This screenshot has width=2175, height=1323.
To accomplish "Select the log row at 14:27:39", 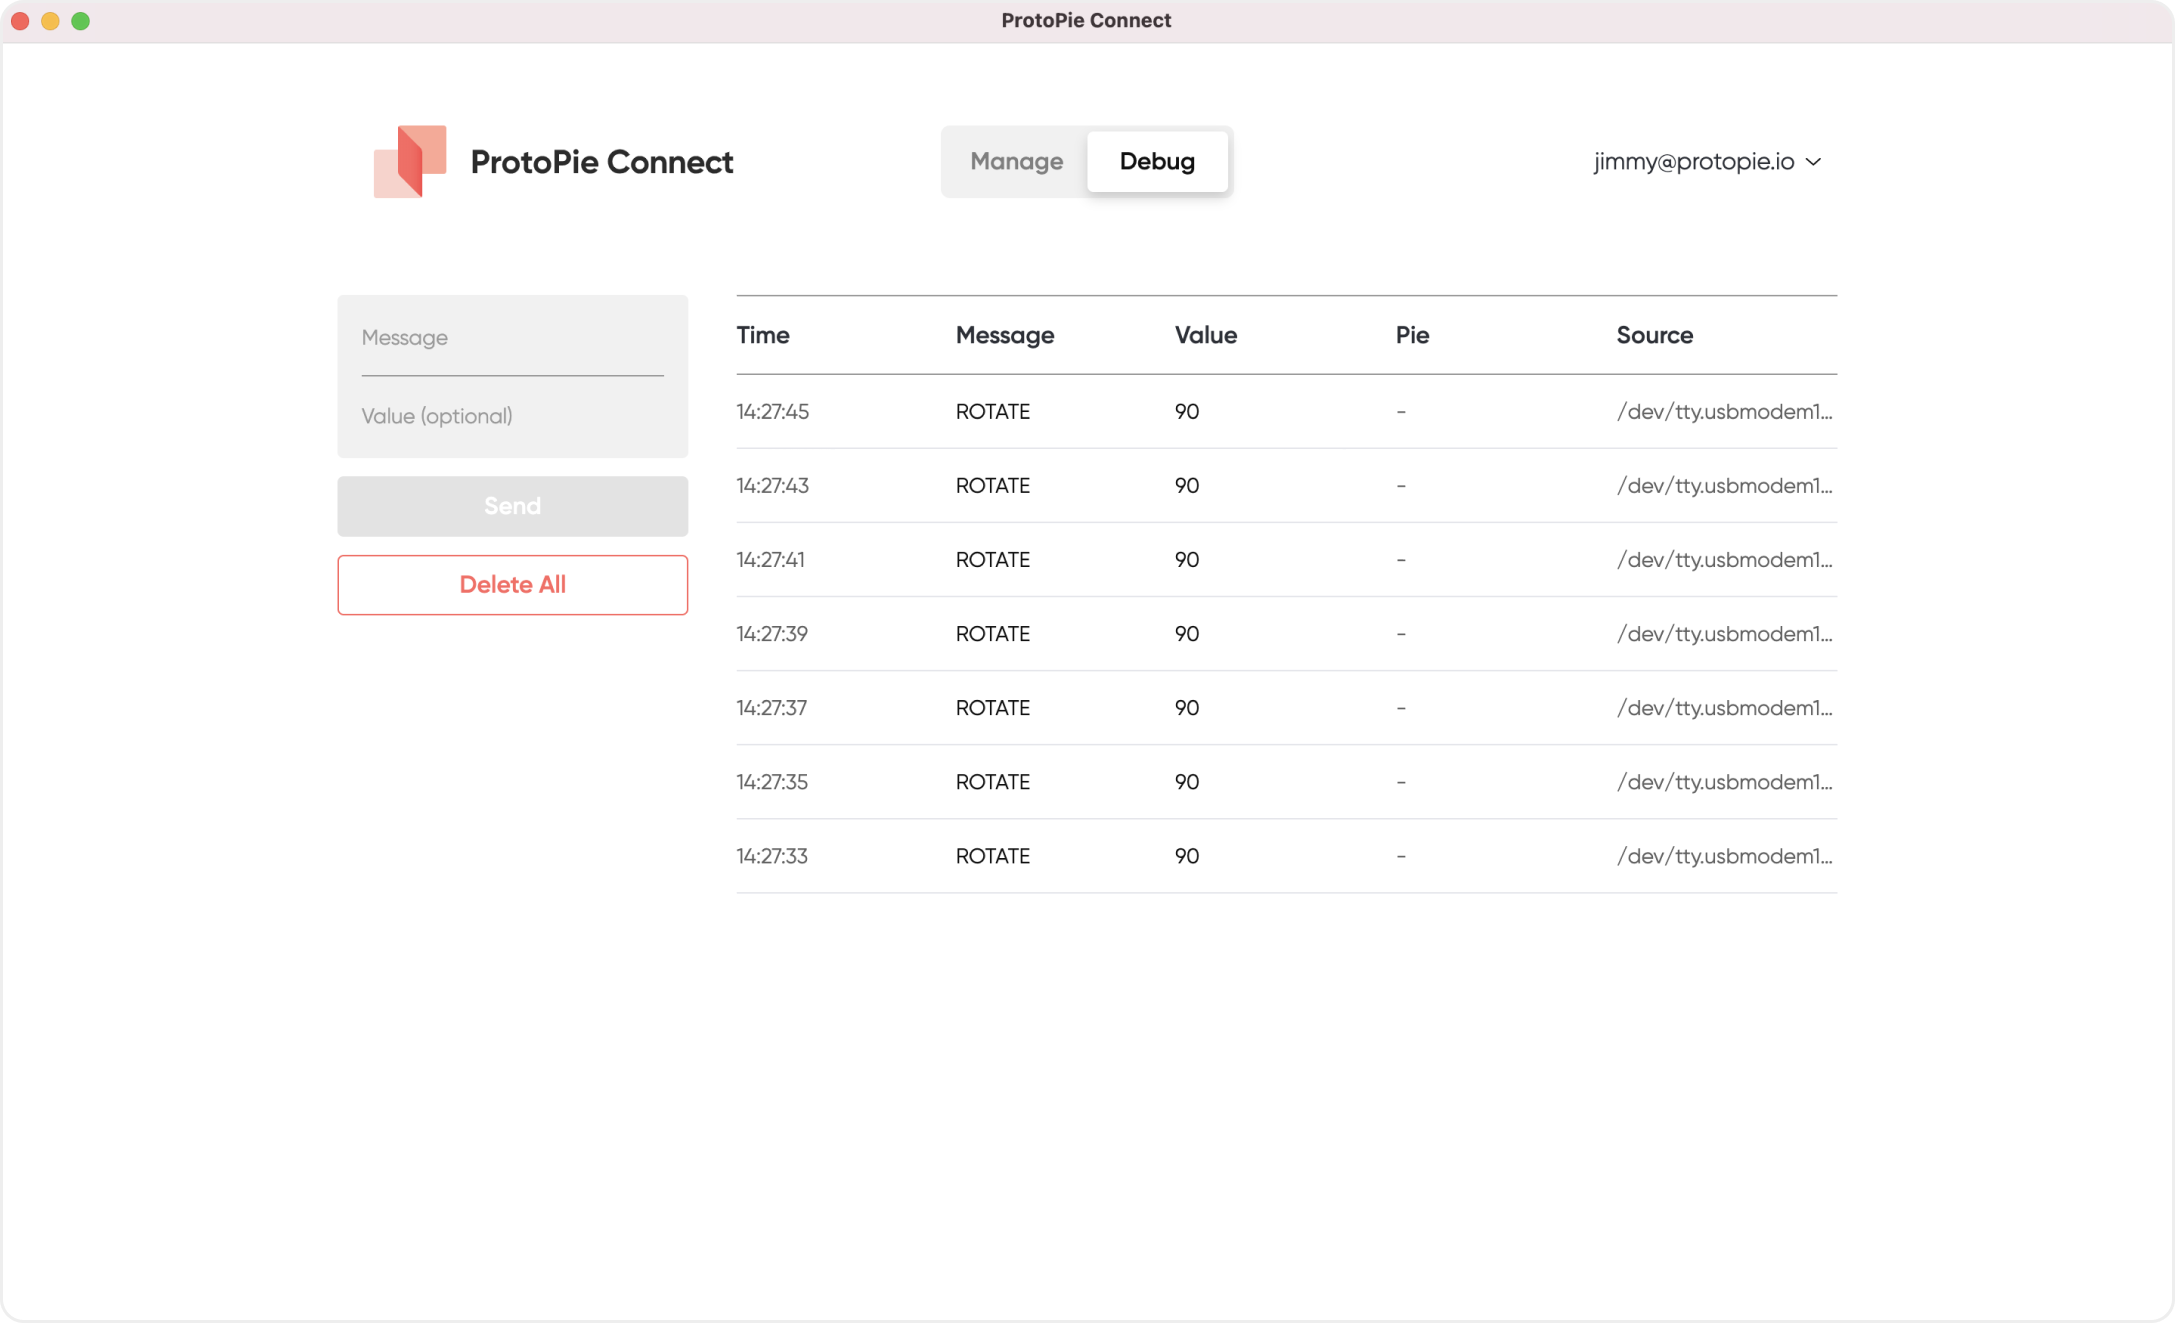I will click(1285, 634).
